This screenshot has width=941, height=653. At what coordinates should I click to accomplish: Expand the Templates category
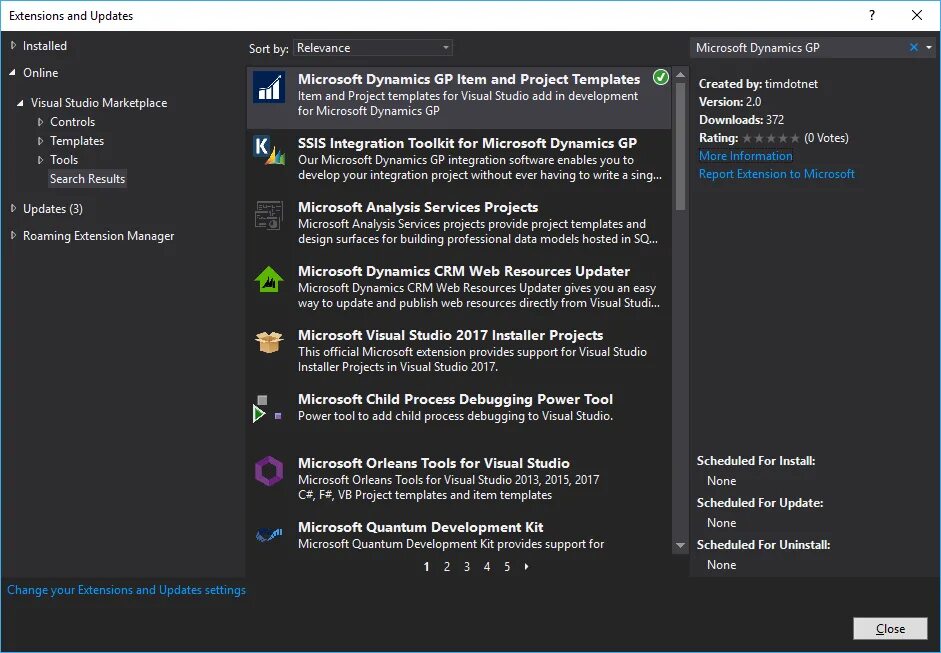click(x=40, y=141)
